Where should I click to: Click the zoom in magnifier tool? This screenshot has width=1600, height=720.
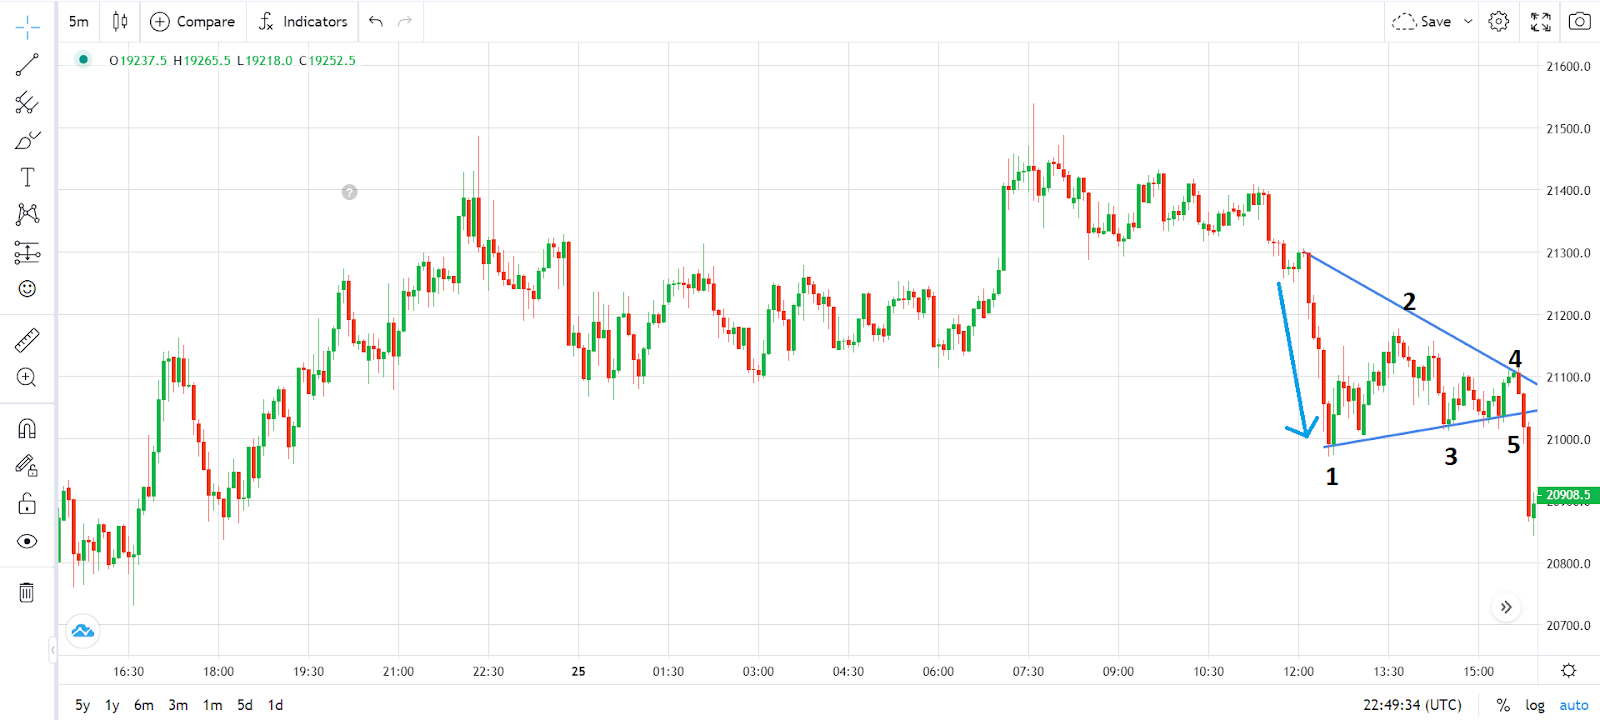pyautogui.click(x=27, y=378)
